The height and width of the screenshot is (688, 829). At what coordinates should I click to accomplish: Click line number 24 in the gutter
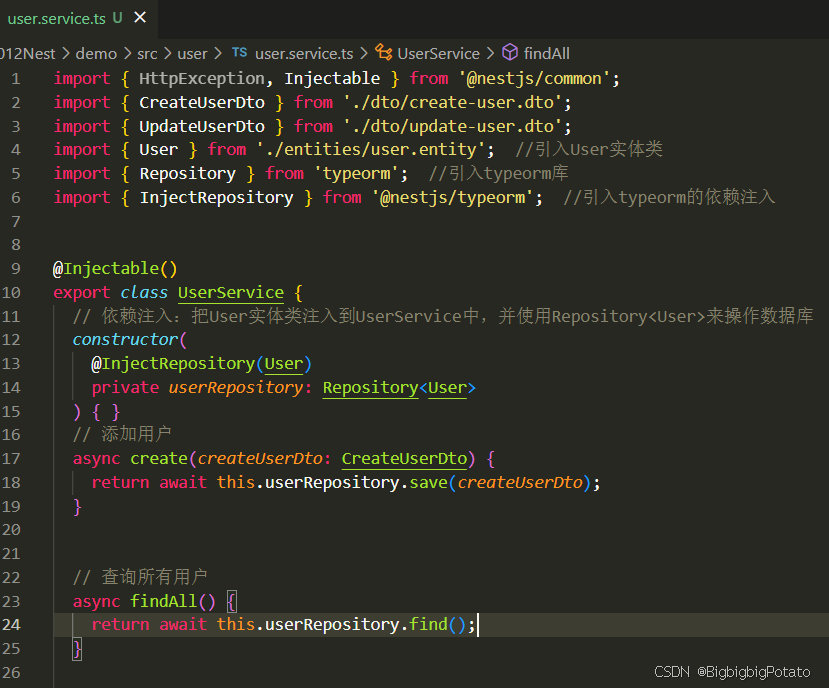[x=11, y=625]
